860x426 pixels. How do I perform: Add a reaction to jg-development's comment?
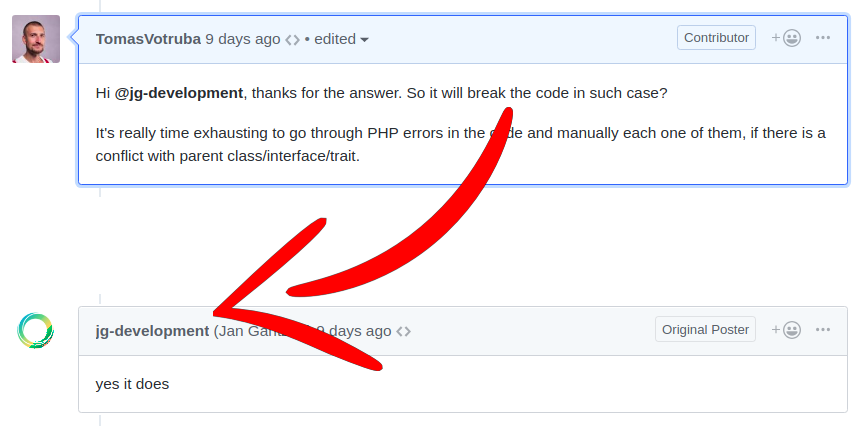click(x=786, y=330)
